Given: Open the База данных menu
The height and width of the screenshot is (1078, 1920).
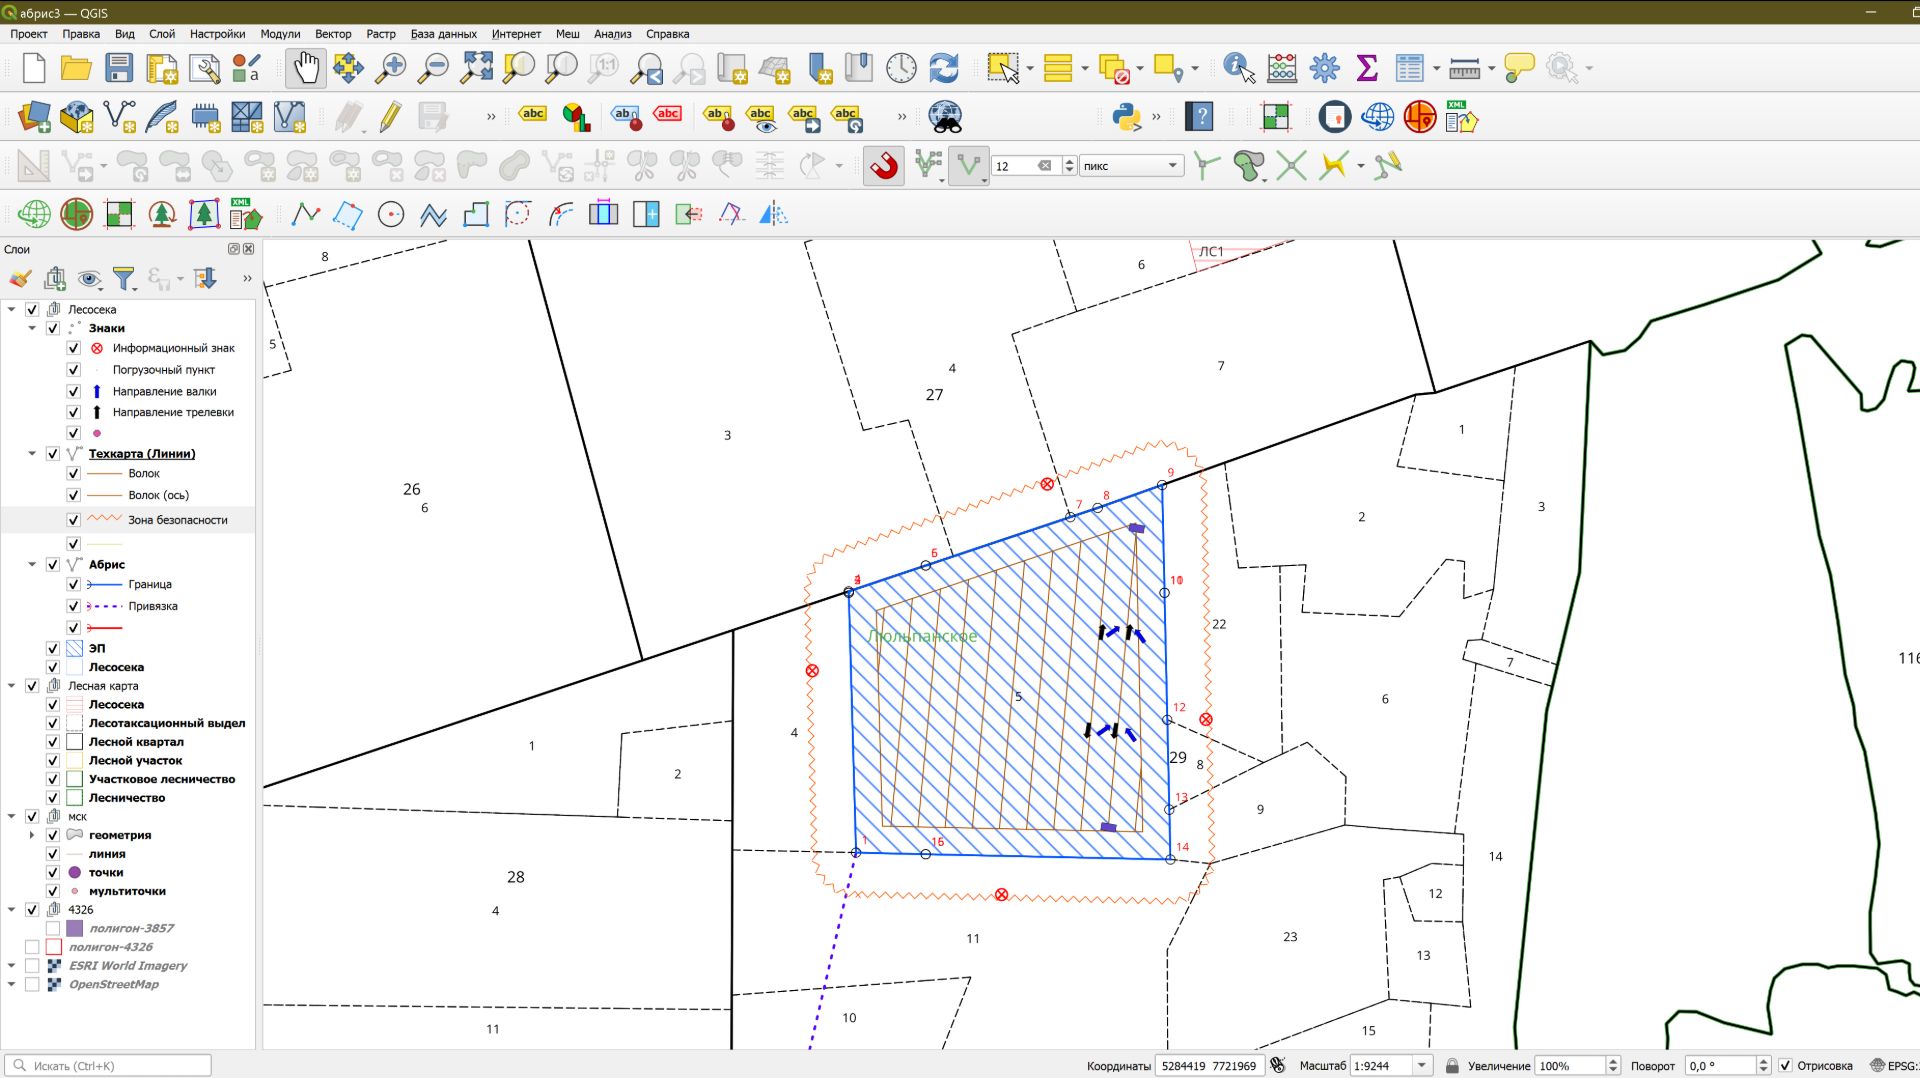Looking at the screenshot, I should (x=443, y=34).
